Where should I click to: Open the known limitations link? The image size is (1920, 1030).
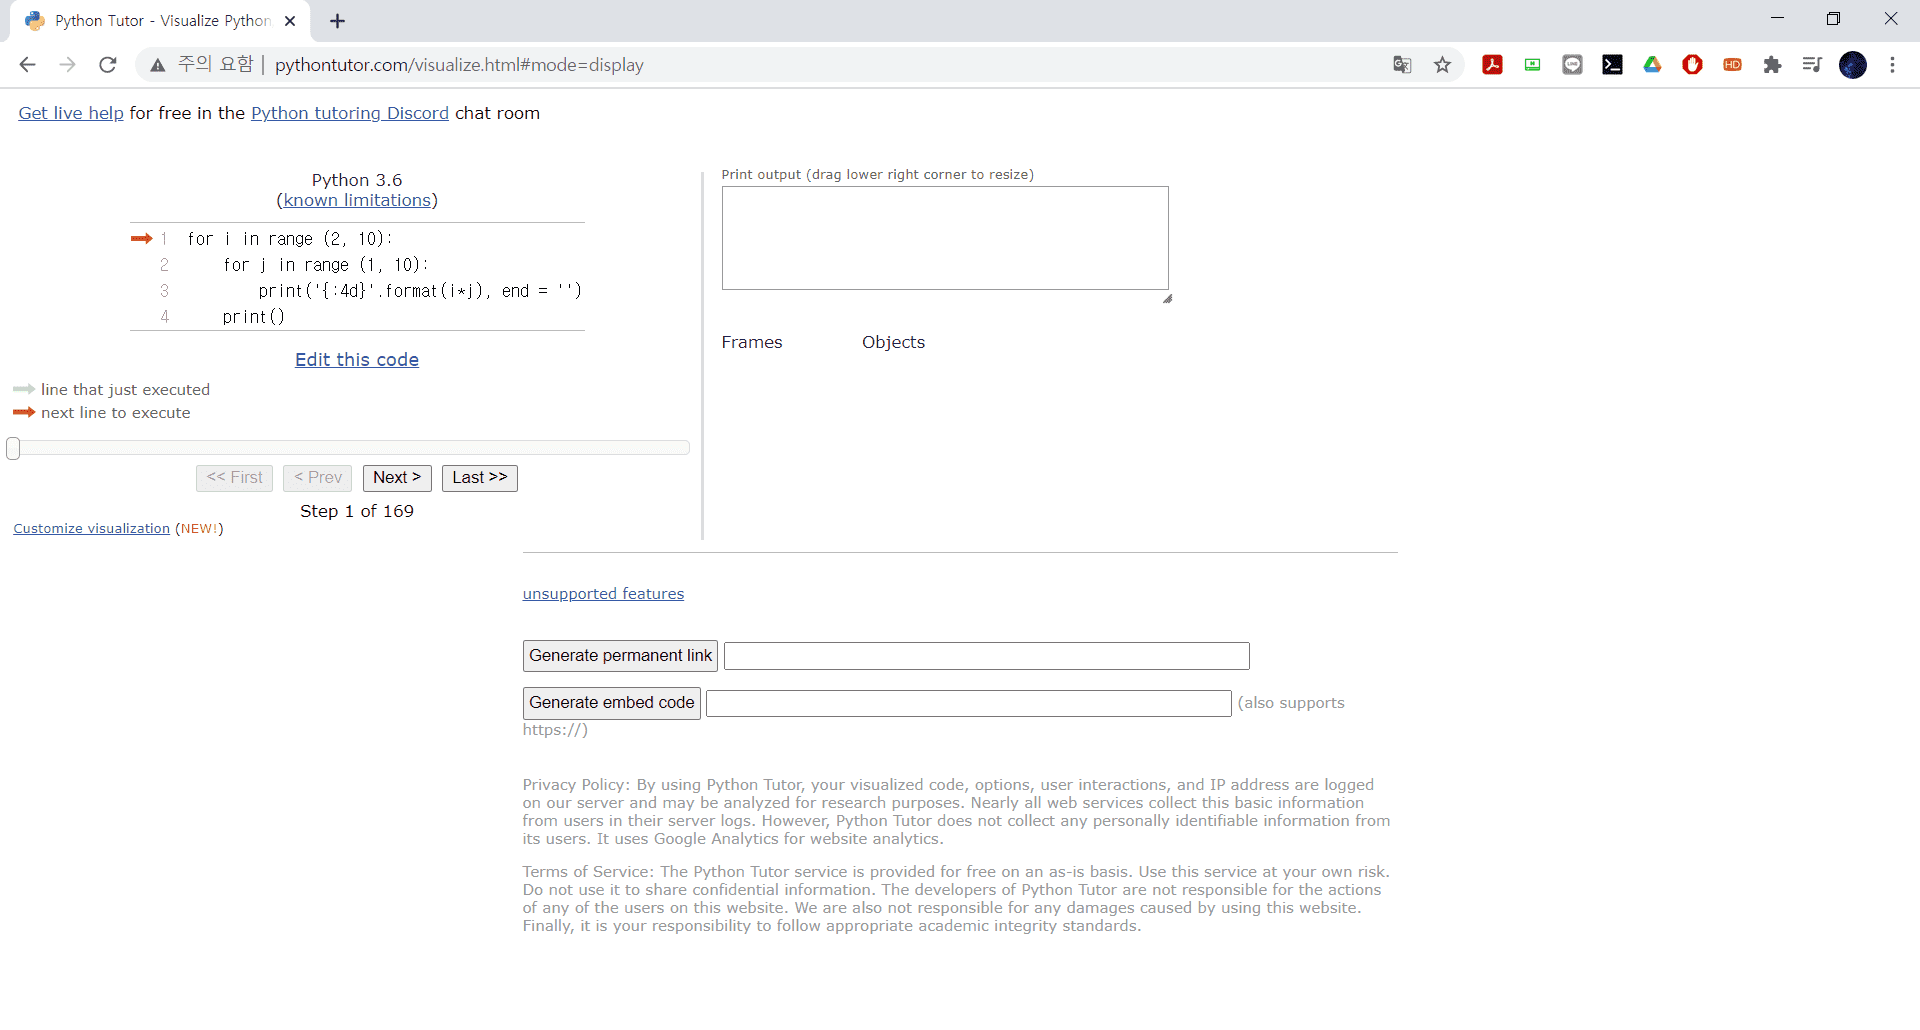point(357,200)
